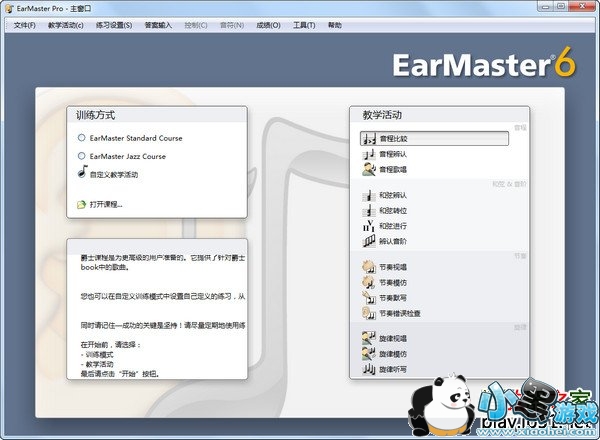Choose the 和弦辨认 chord identification icon
The image size is (600, 440).
point(369,195)
